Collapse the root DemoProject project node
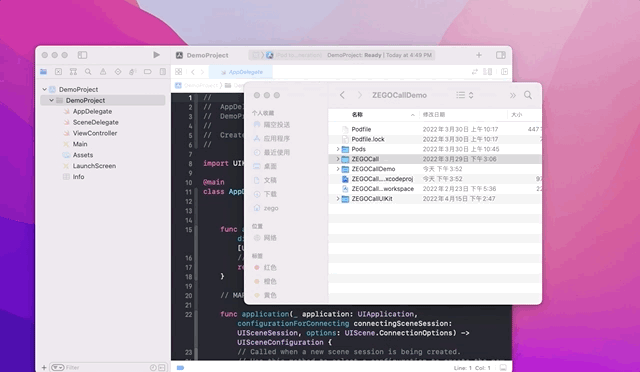Screen dimensions: 640x372 coord(44,89)
